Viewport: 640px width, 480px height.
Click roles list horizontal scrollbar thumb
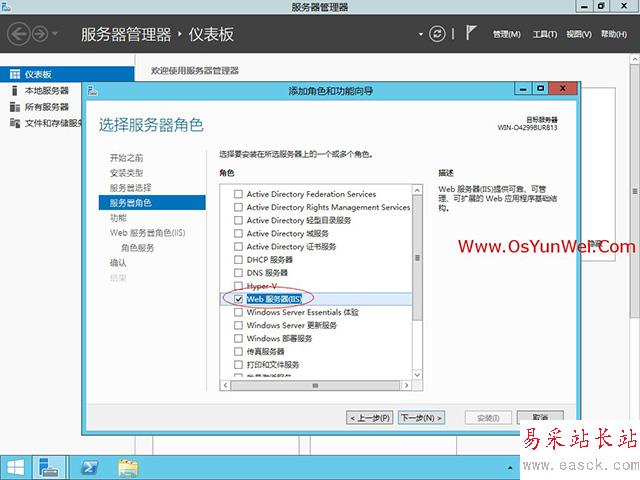click(x=315, y=385)
